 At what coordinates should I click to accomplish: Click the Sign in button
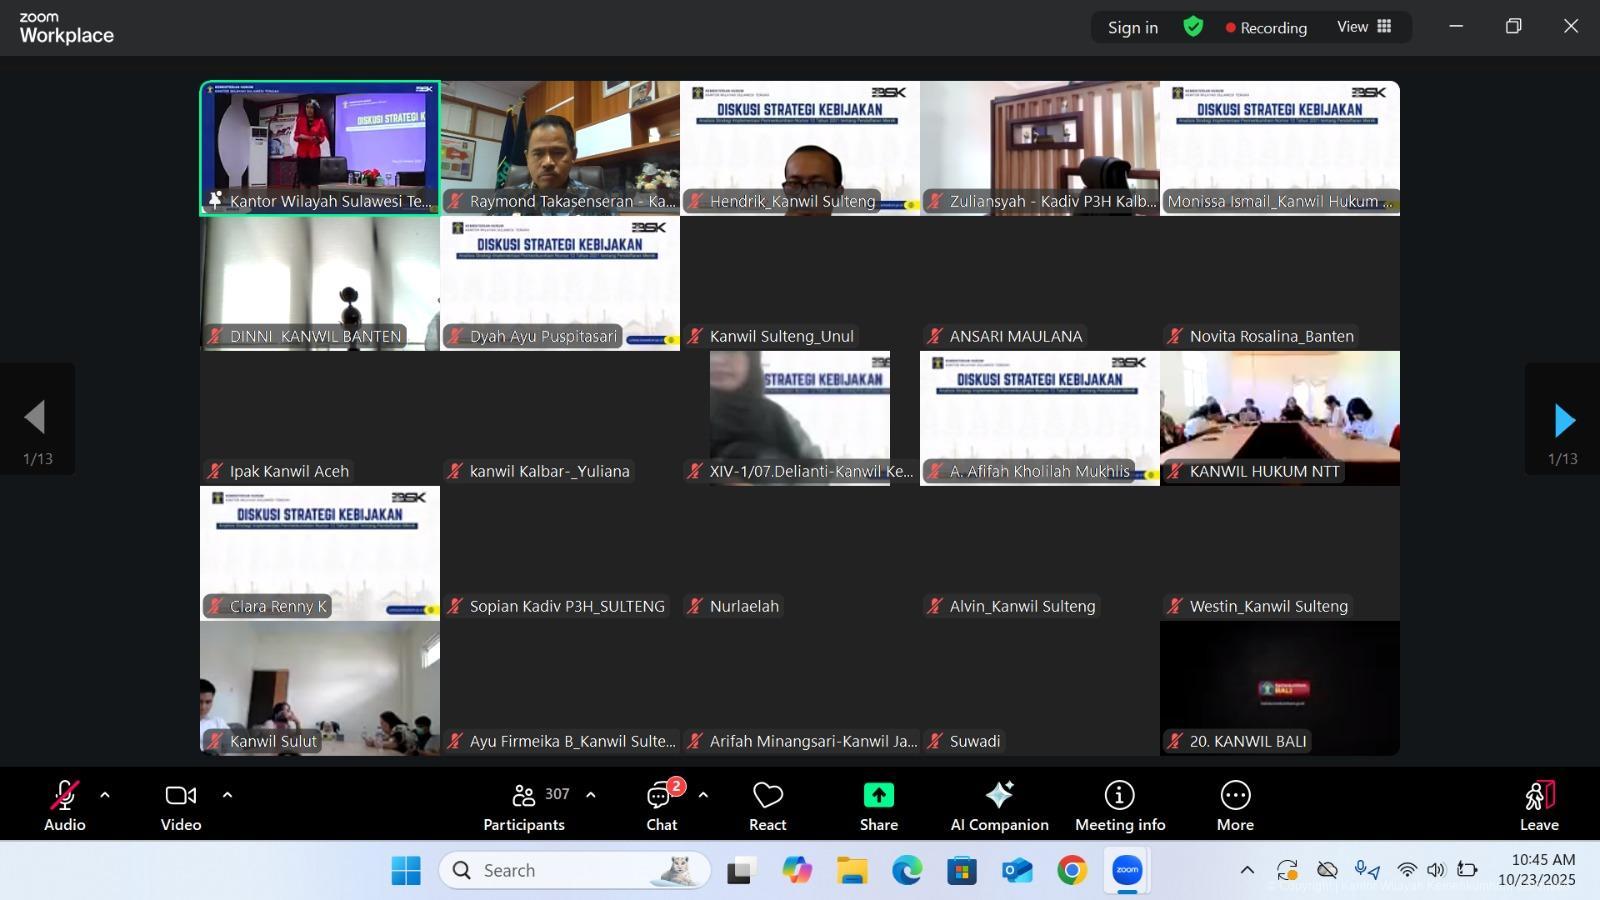pyautogui.click(x=1132, y=28)
